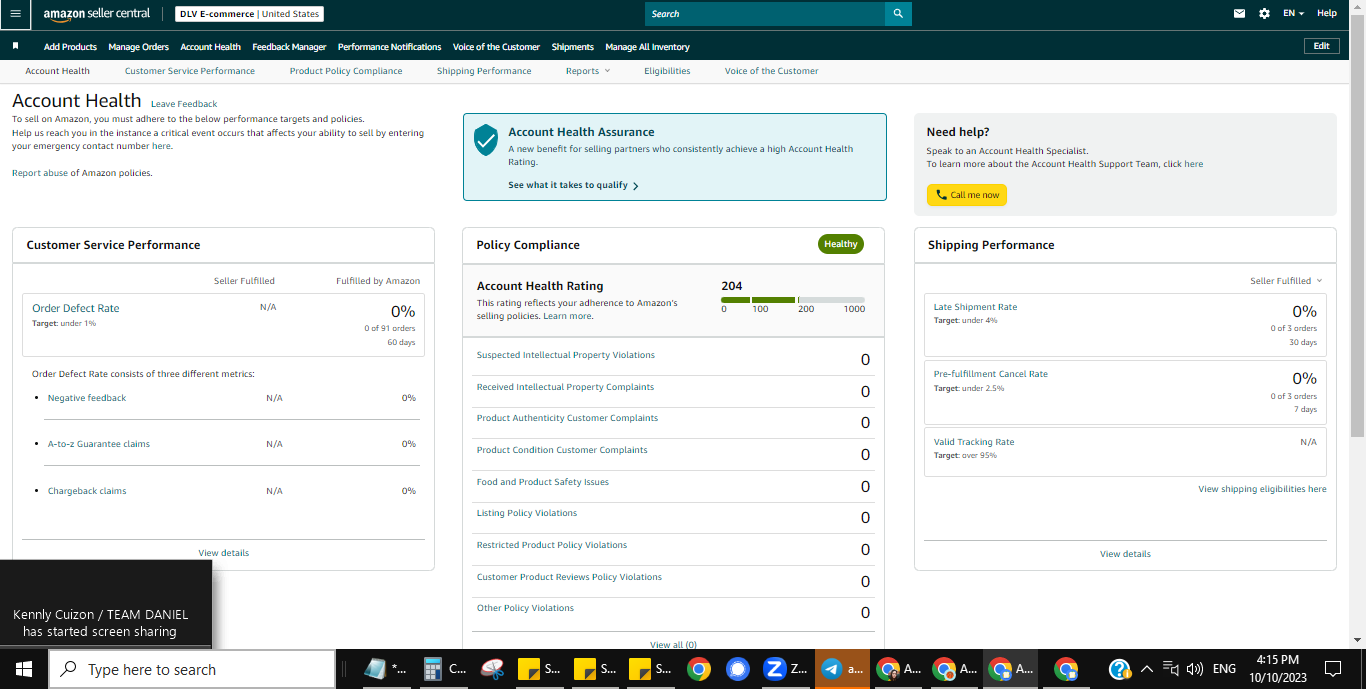Switch to Shipping Performance tab
The width and height of the screenshot is (1366, 689).
tap(484, 71)
